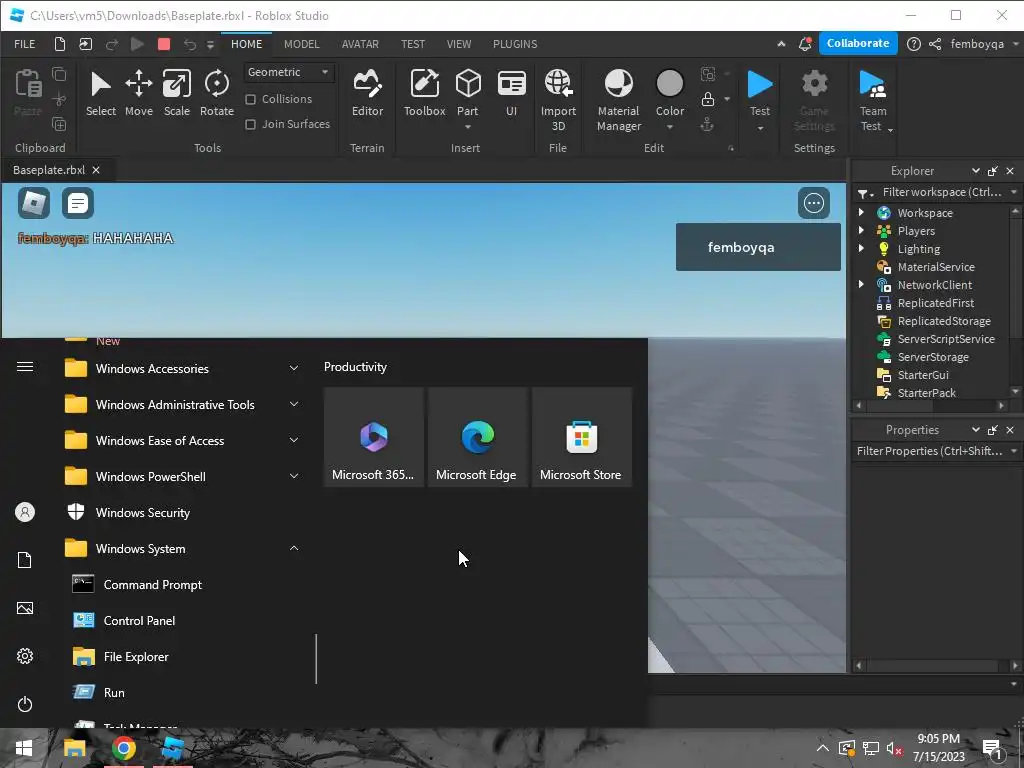Open the Geometric mode dropdown
The height and width of the screenshot is (768, 1024).
pyautogui.click(x=288, y=72)
